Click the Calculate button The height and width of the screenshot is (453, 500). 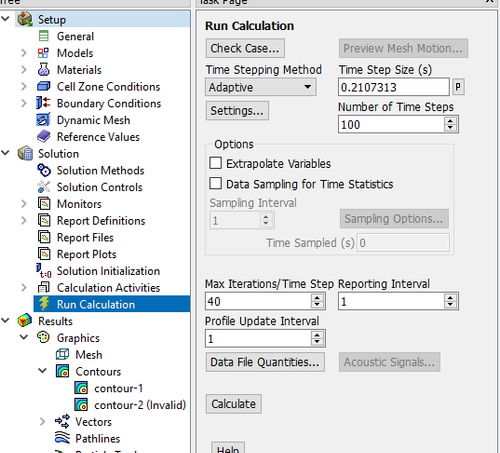(233, 404)
